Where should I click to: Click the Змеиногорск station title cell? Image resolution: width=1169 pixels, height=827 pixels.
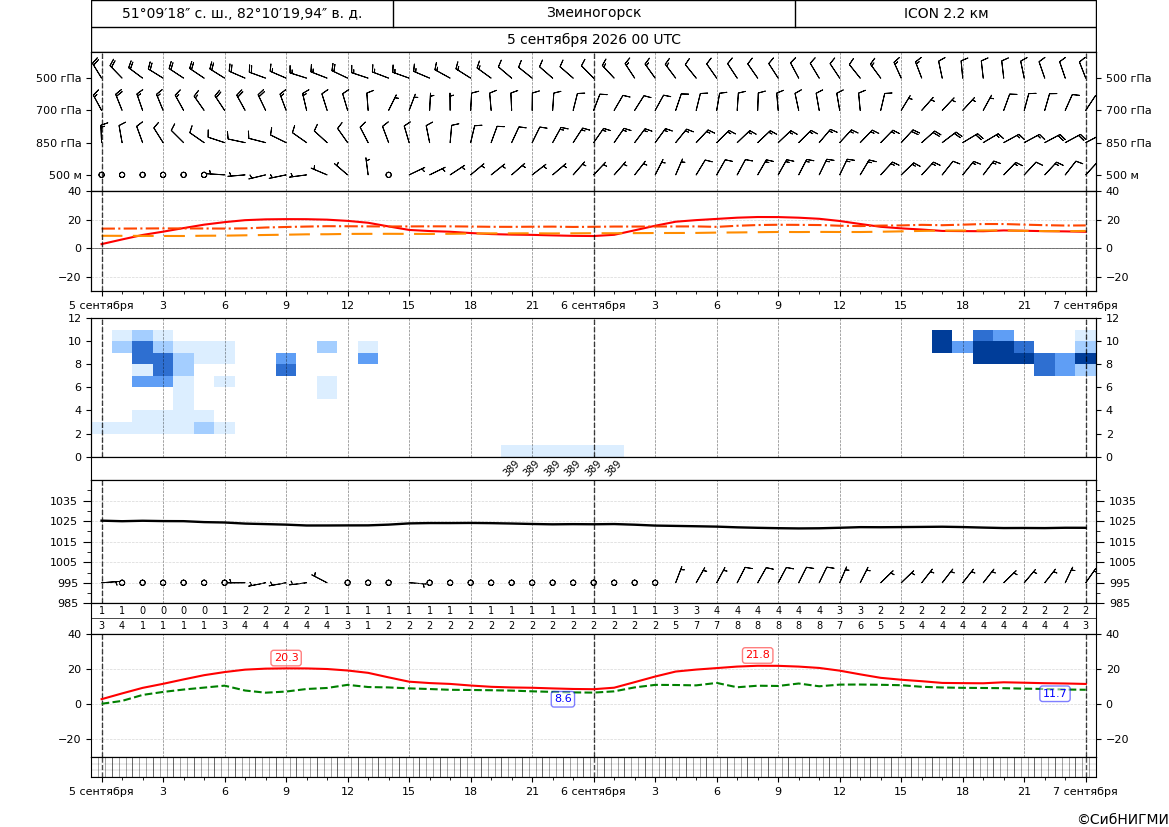click(593, 13)
